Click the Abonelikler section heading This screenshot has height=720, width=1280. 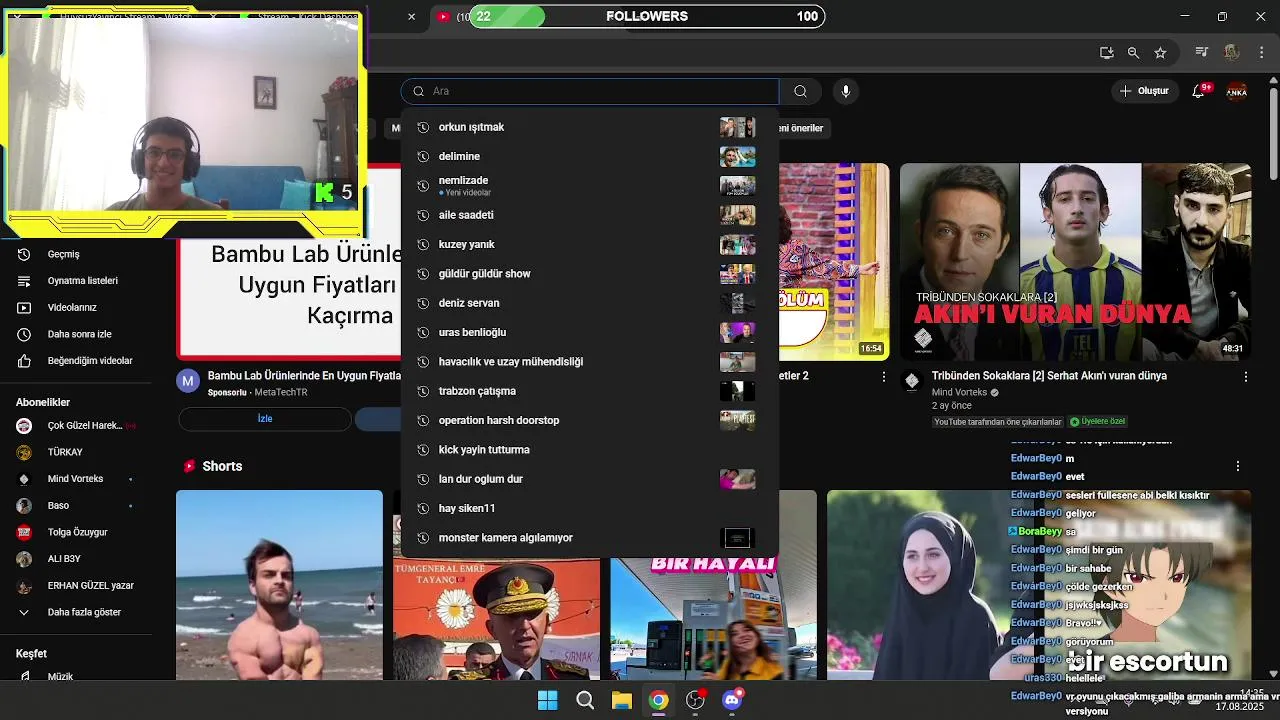pos(43,402)
